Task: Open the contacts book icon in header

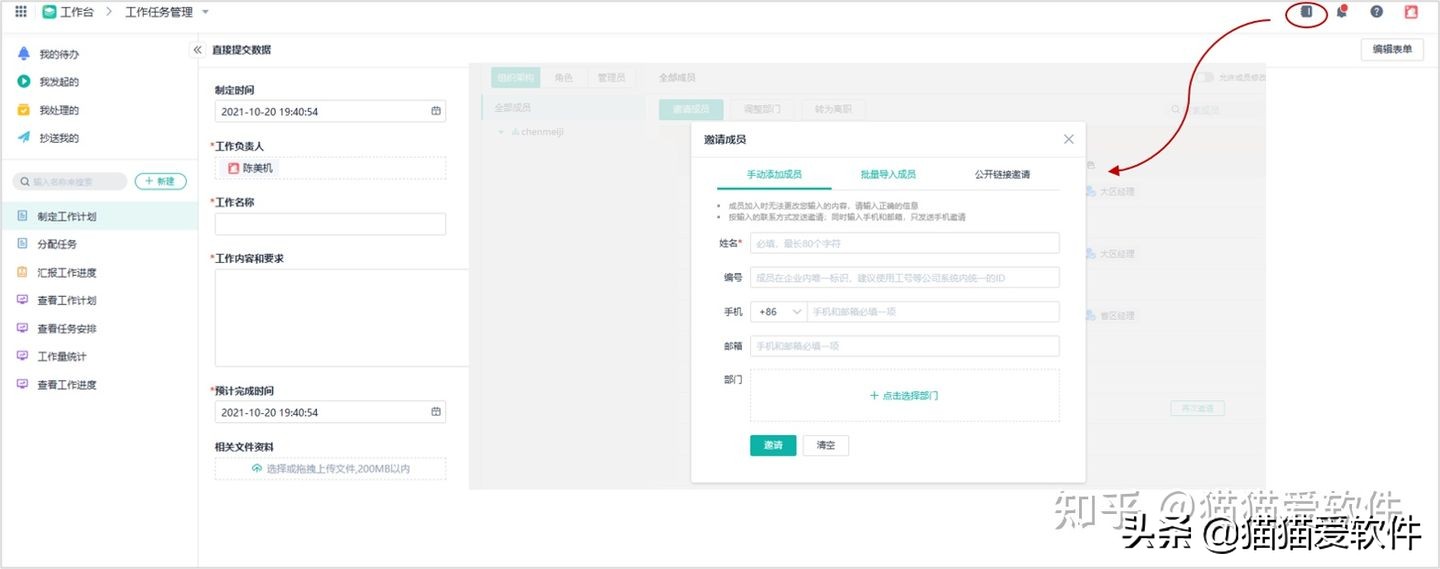Action: point(1306,12)
